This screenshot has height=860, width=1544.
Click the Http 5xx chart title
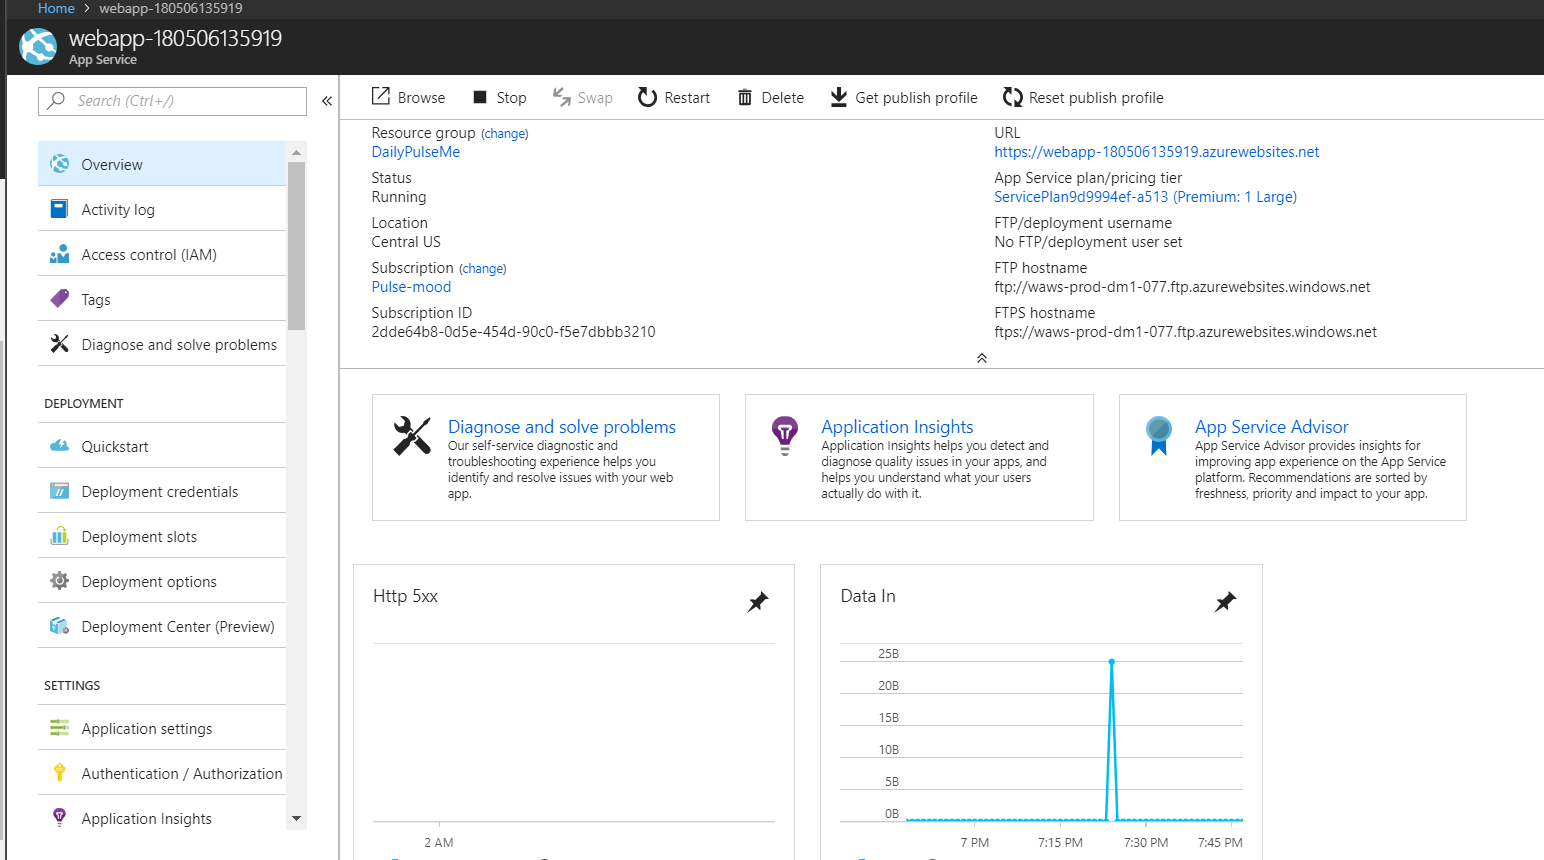pyautogui.click(x=405, y=596)
